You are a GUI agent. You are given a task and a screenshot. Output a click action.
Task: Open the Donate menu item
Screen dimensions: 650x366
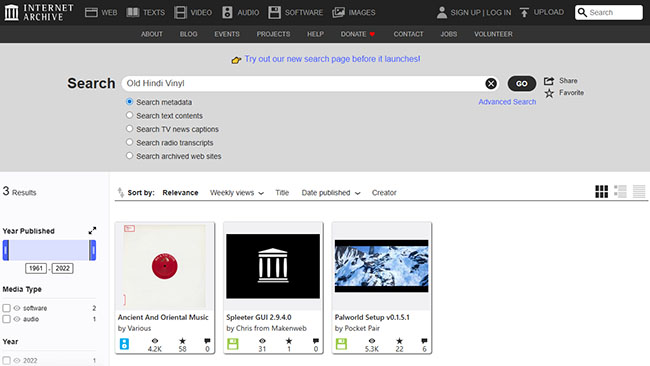pyautogui.click(x=358, y=34)
